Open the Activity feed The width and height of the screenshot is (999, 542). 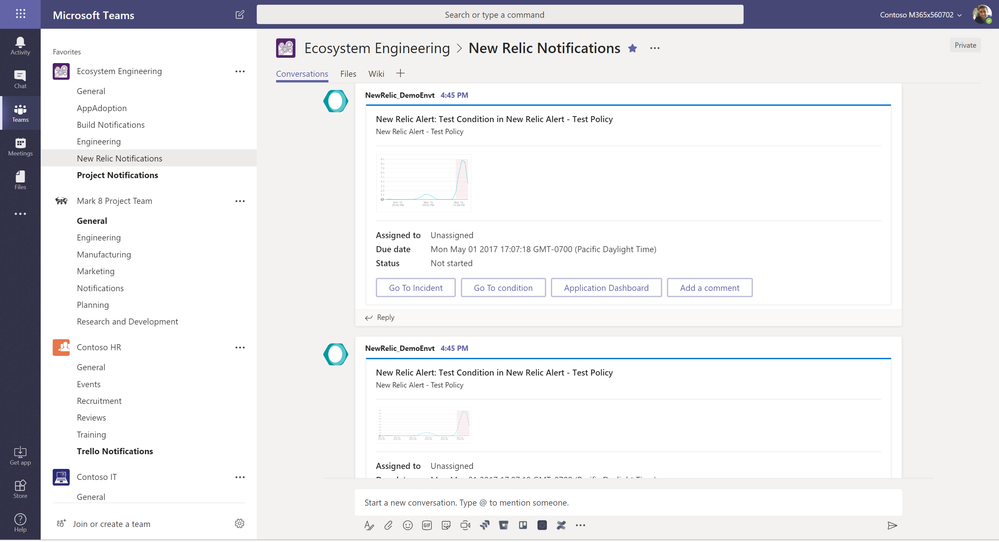(20, 45)
